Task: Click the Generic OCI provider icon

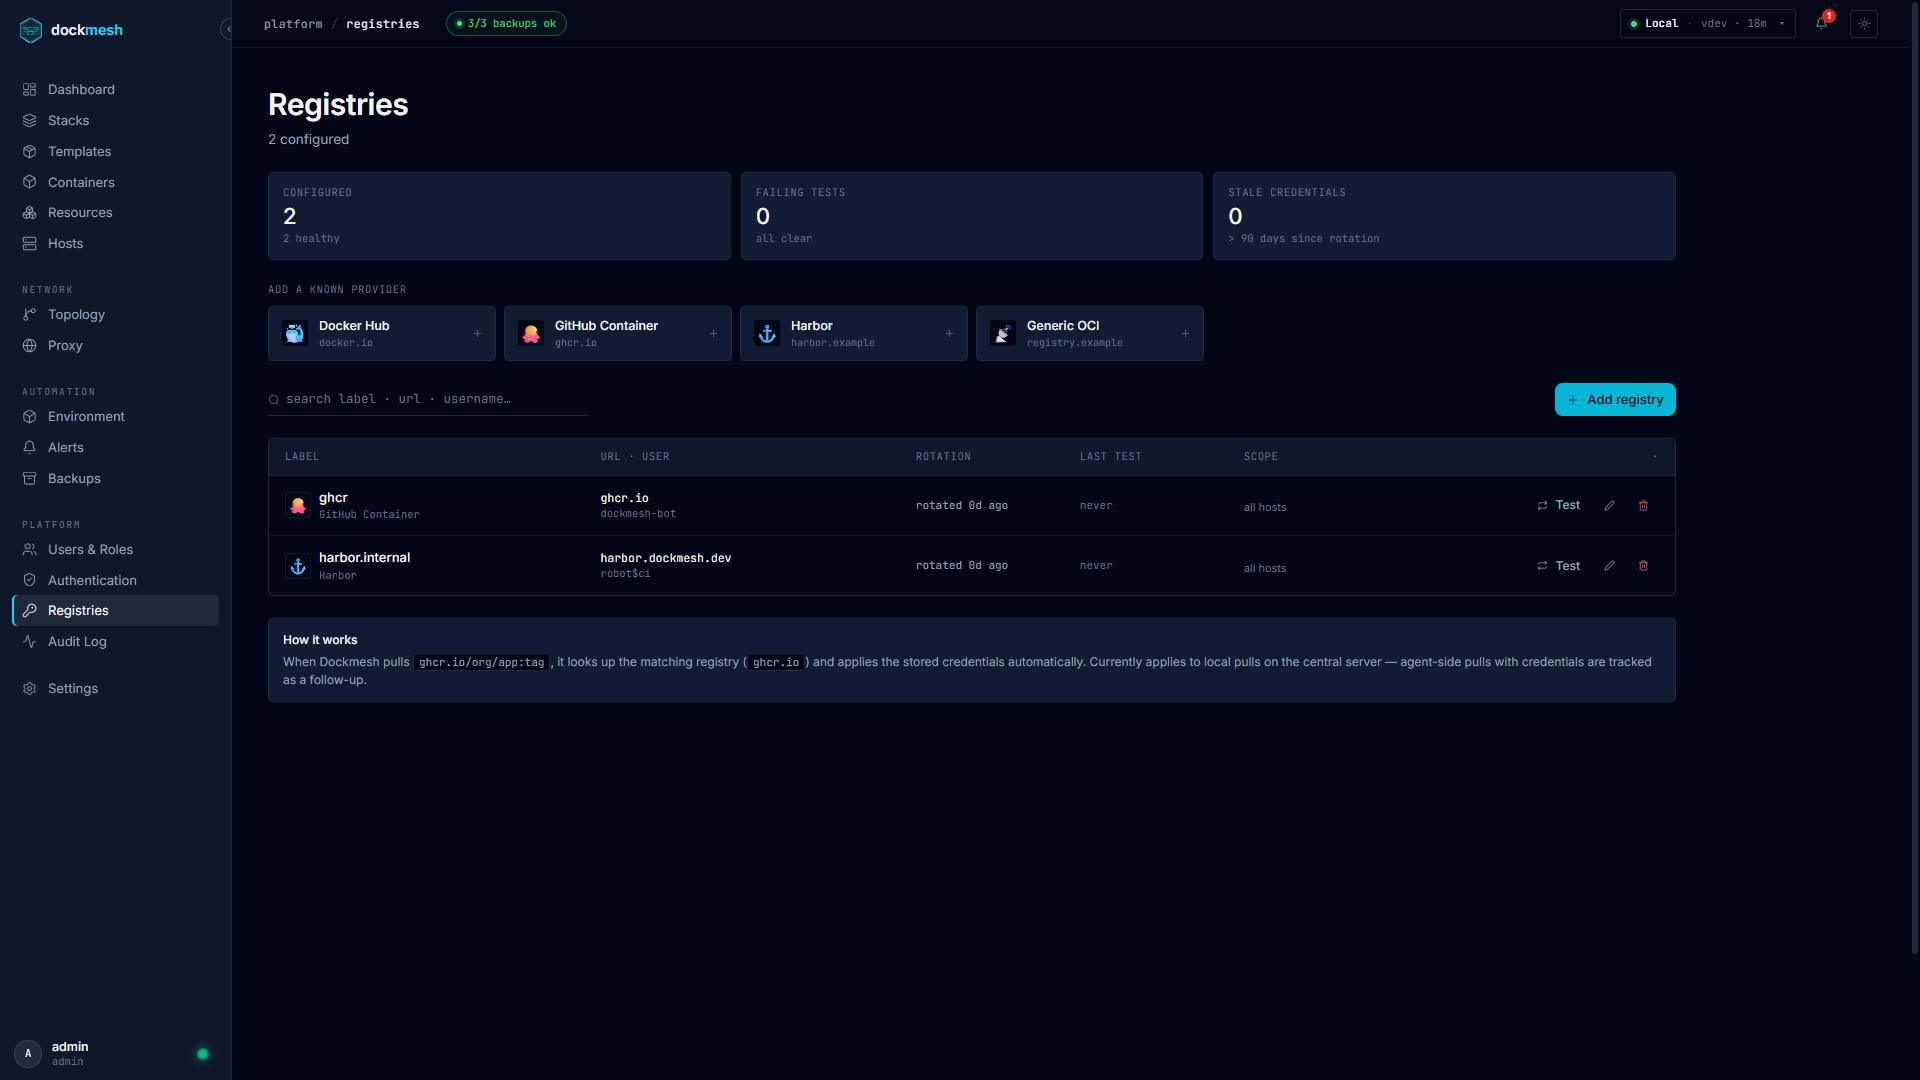Action: (1003, 333)
